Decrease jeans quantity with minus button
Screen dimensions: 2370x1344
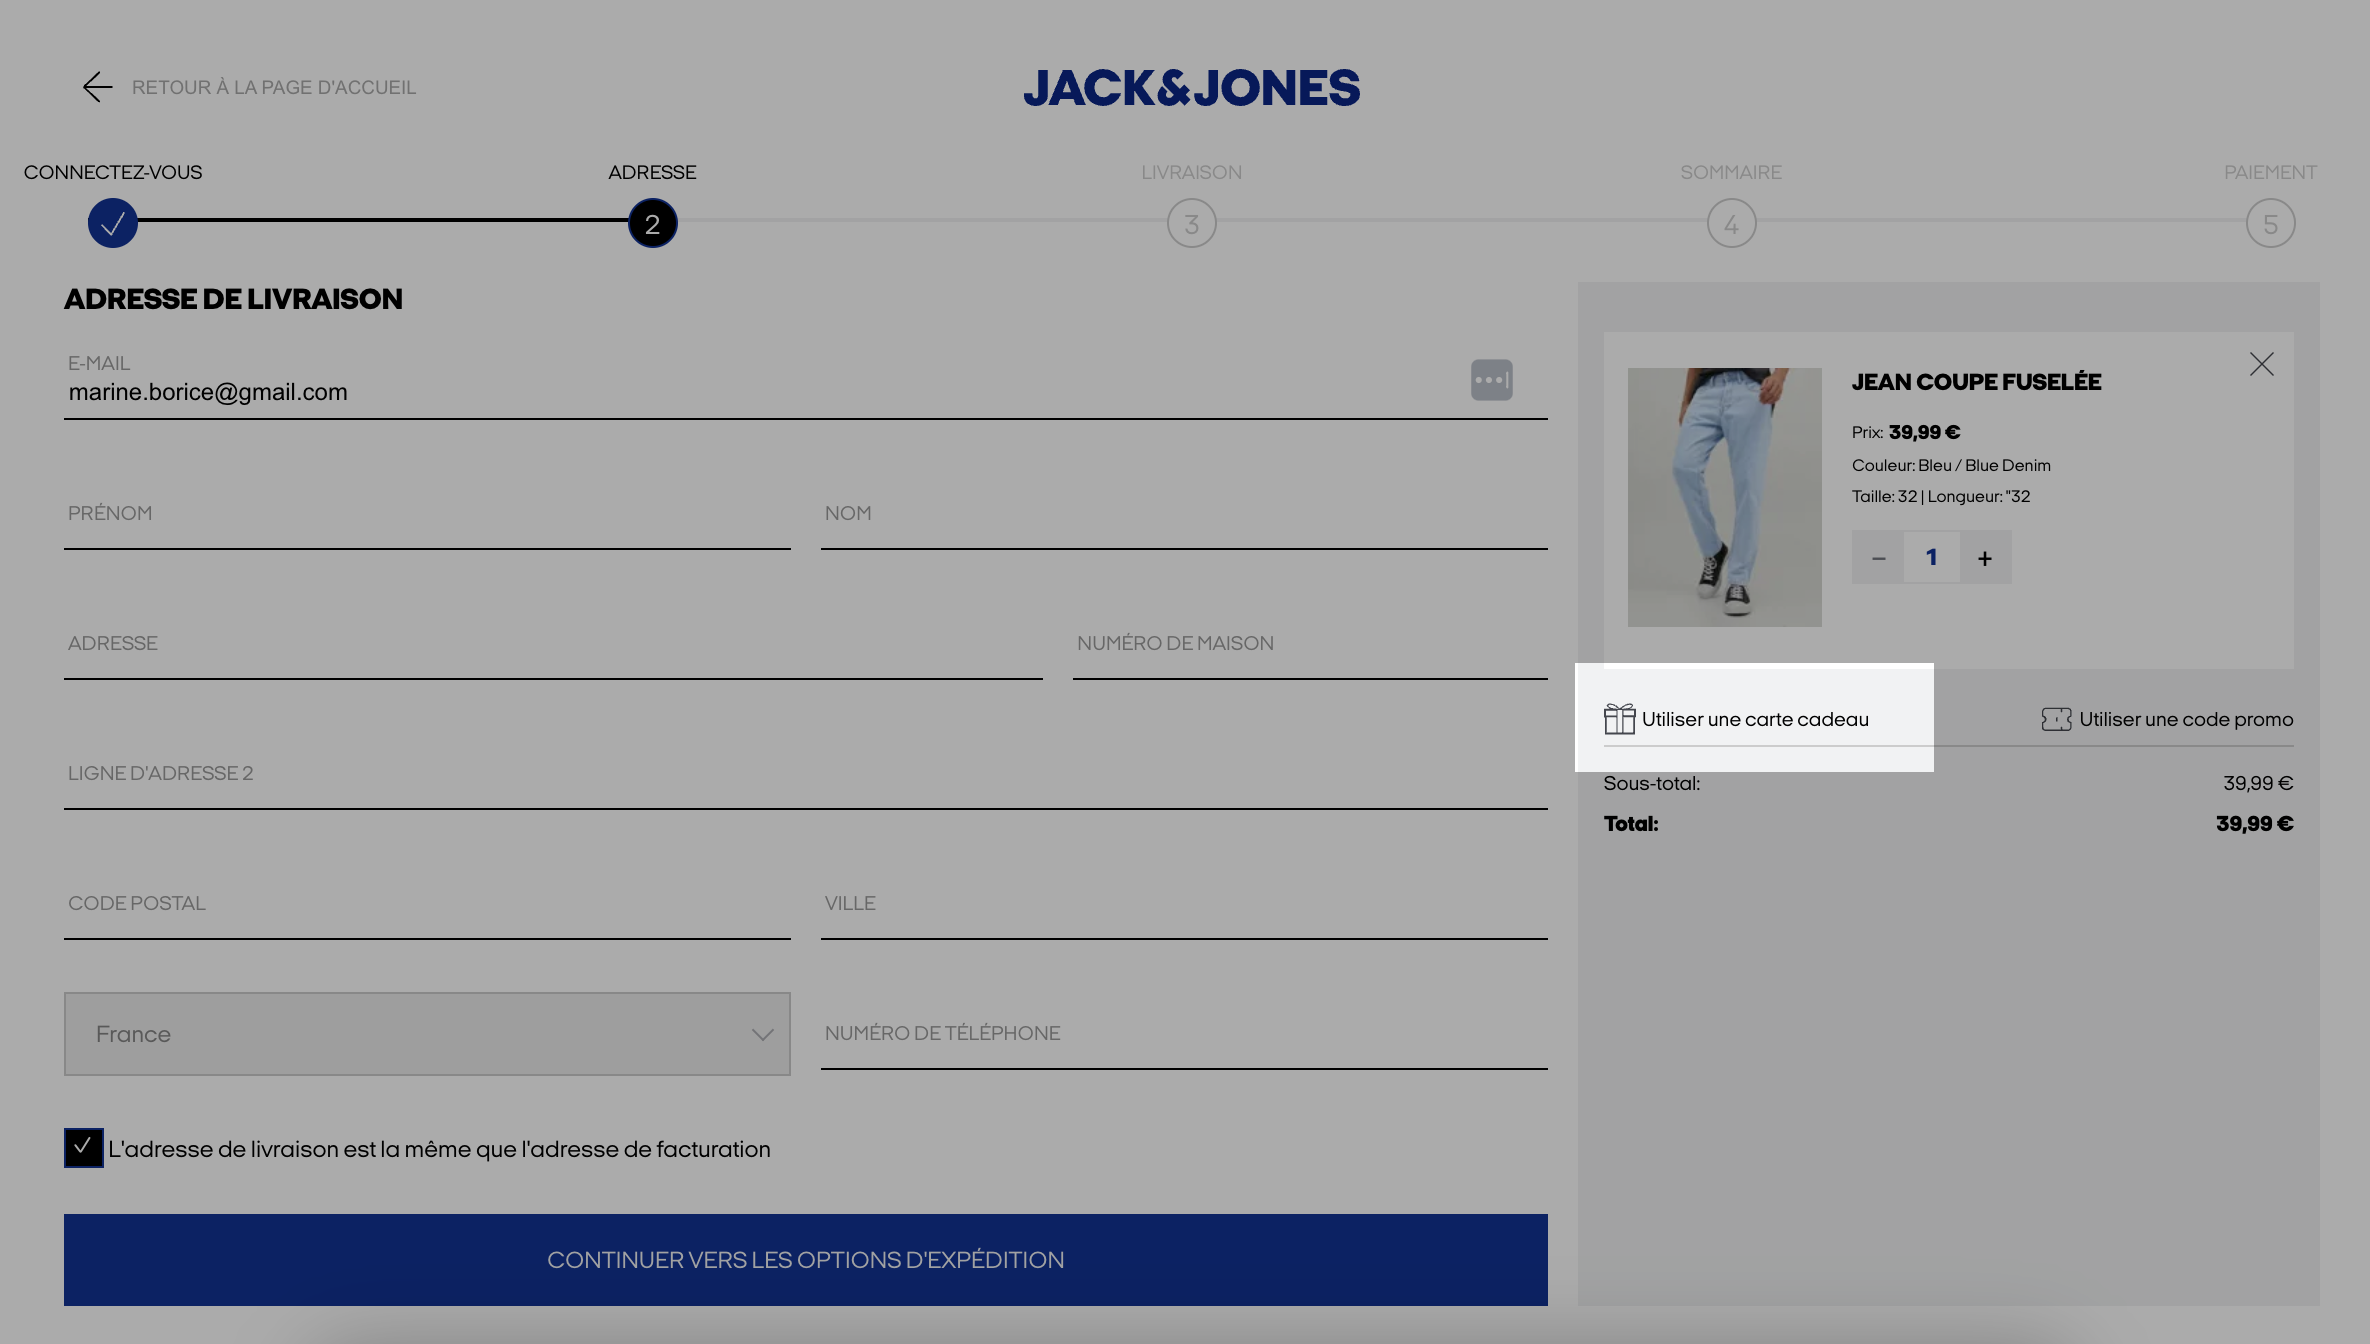(x=1878, y=558)
